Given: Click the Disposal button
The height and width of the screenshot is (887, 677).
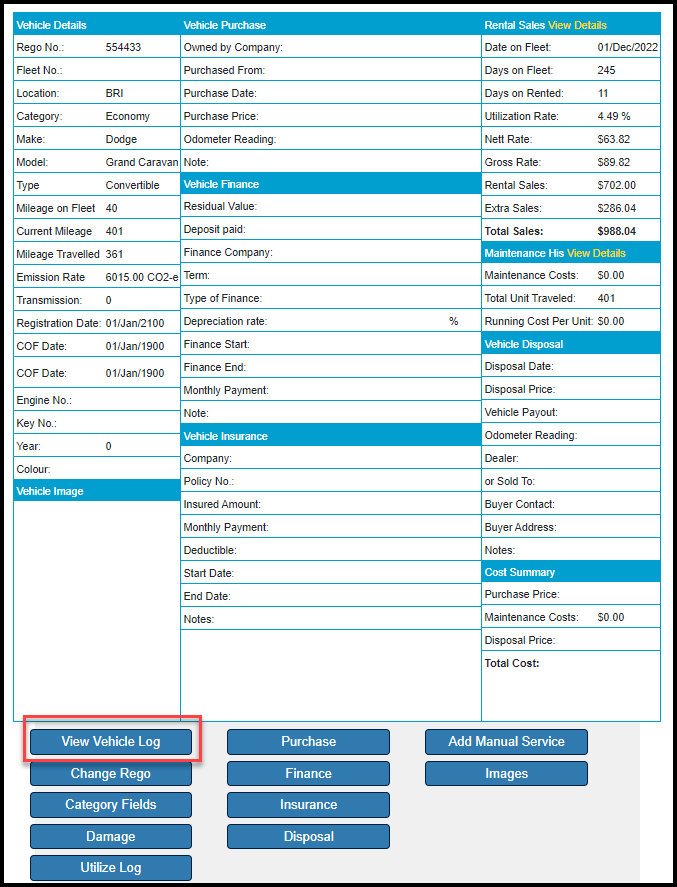Looking at the screenshot, I should (x=308, y=836).
